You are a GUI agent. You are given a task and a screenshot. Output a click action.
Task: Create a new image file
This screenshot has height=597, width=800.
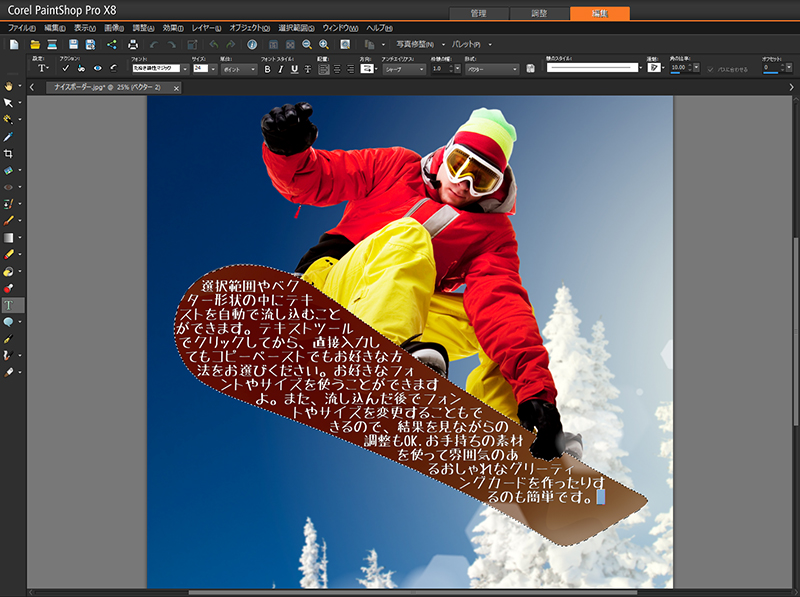[14, 45]
